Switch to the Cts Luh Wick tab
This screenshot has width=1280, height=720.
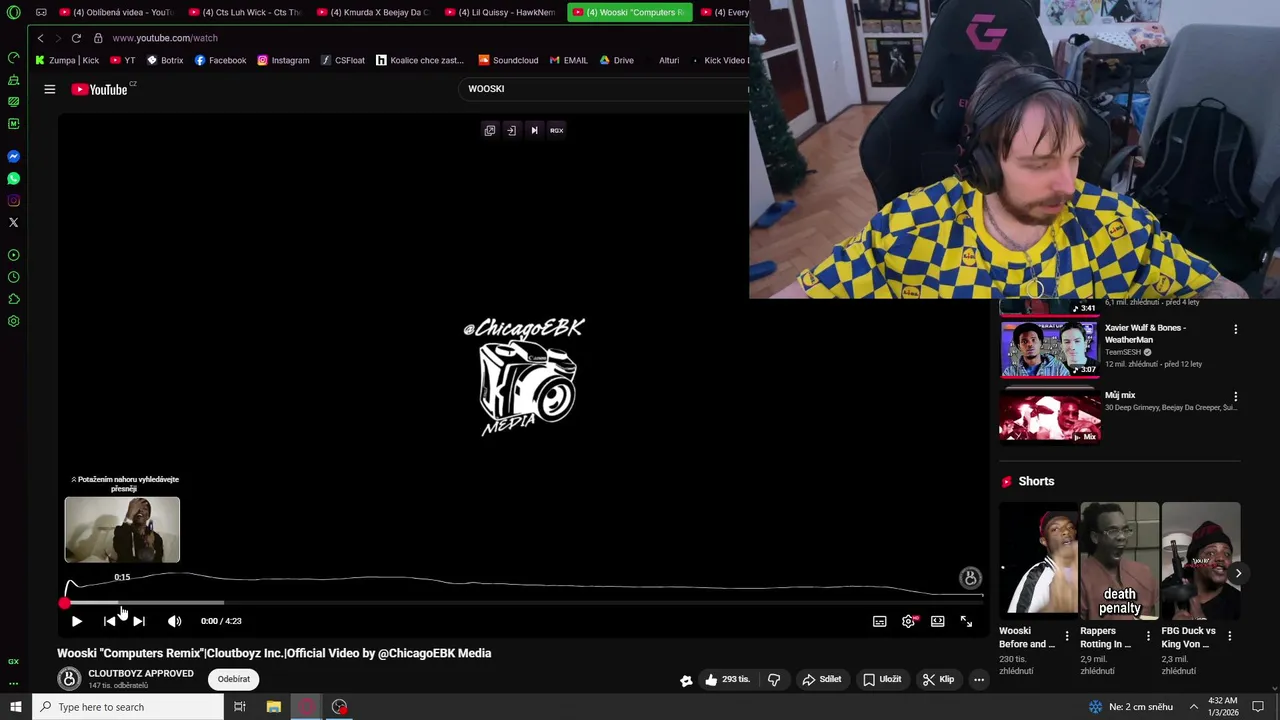(245, 12)
